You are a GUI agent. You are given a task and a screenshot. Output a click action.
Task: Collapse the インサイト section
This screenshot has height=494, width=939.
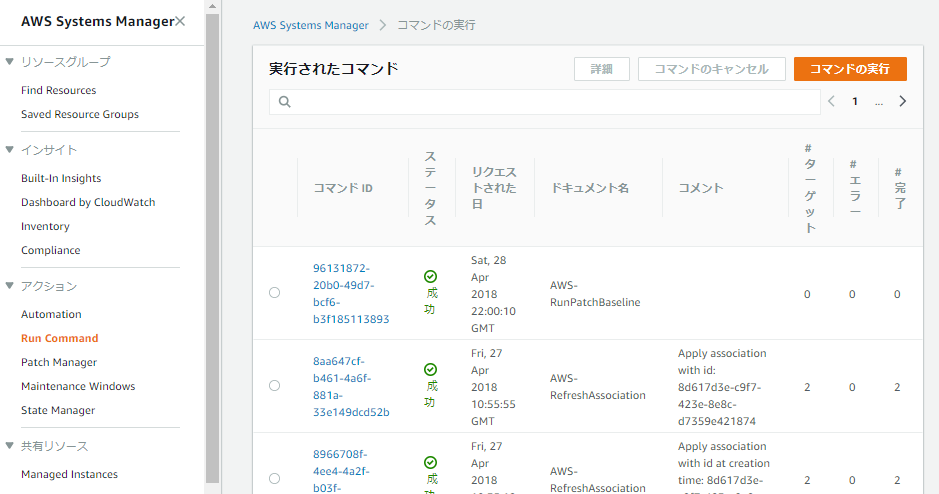click(x=10, y=149)
